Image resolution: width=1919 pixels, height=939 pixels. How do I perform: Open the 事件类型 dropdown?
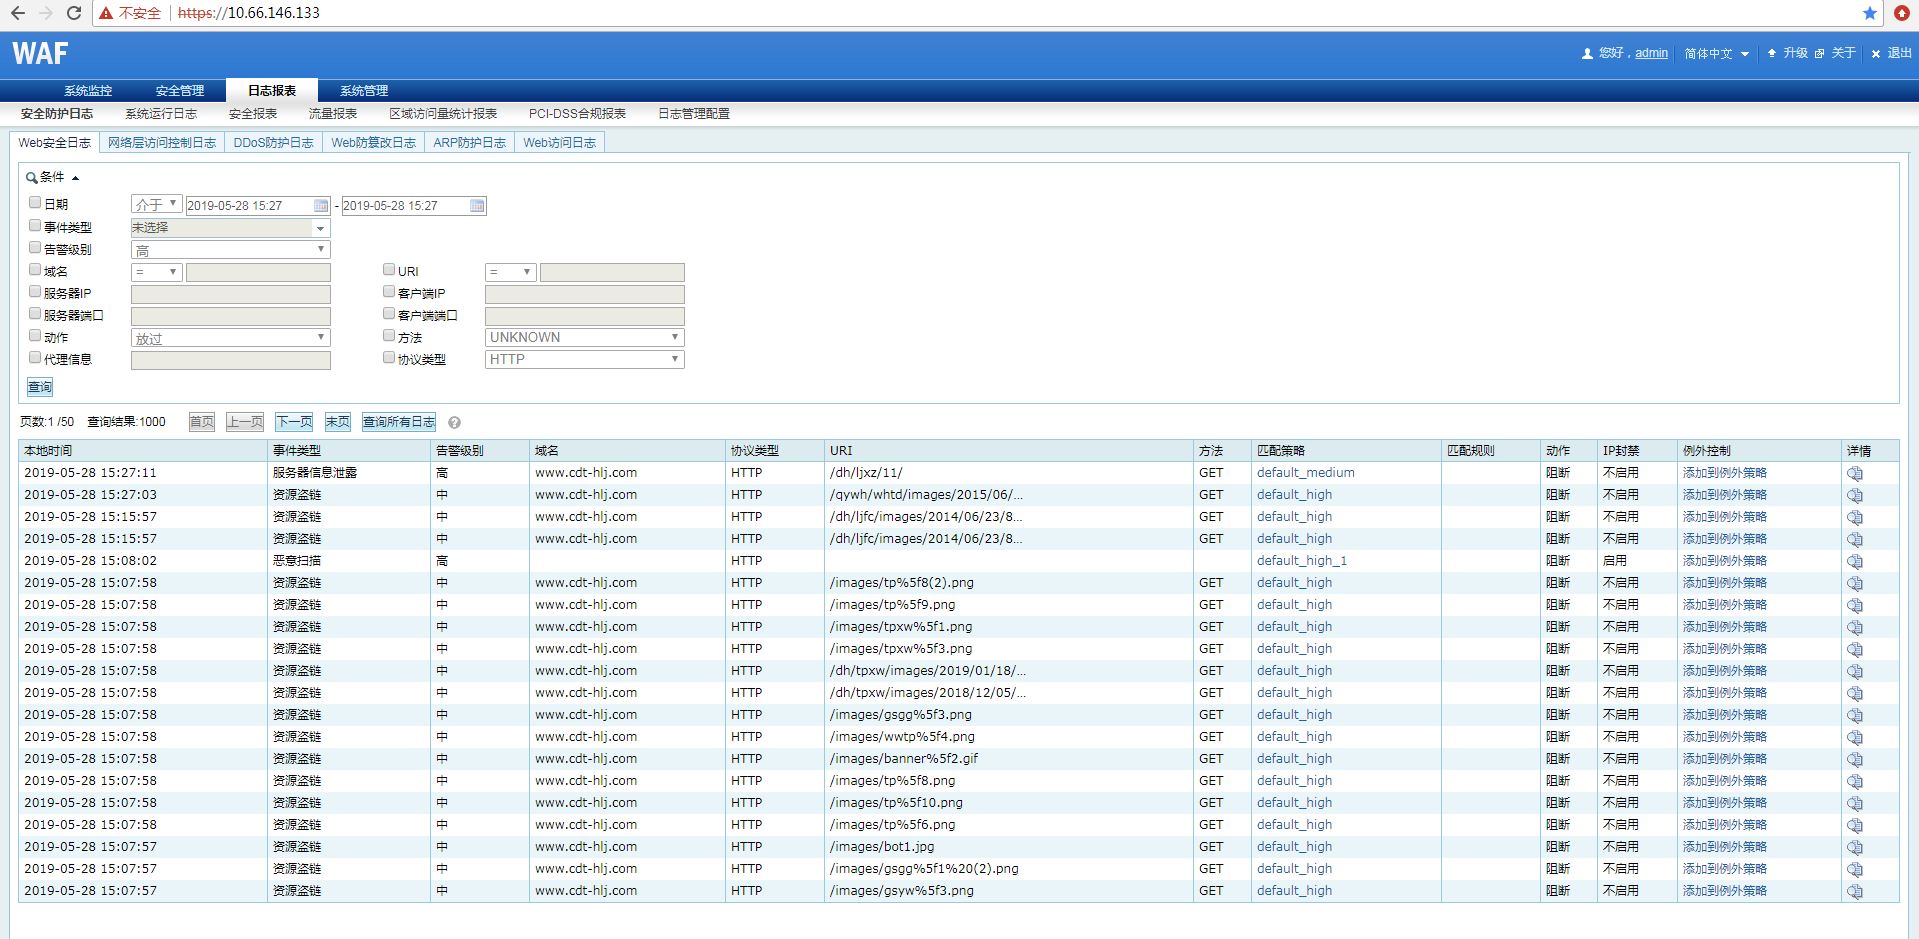coord(230,228)
